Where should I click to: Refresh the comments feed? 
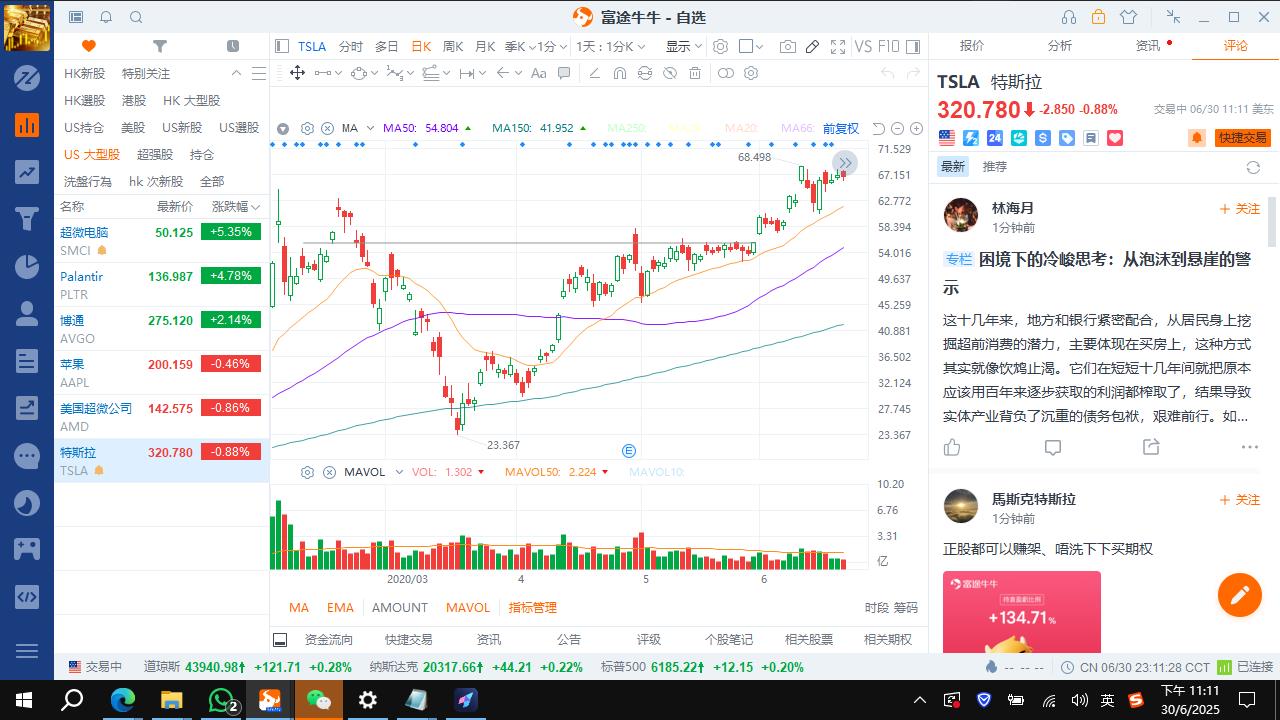[1253, 167]
